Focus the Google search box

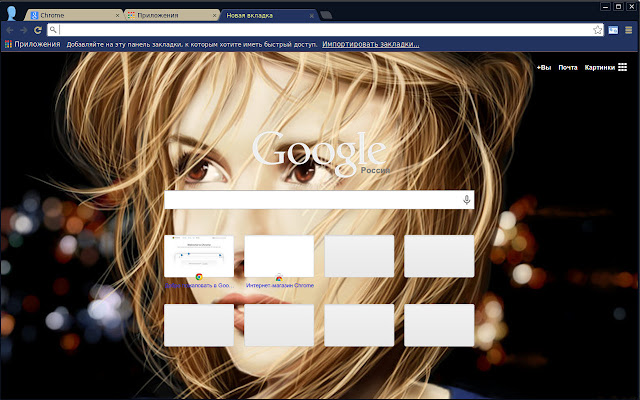(x=319, y=200)
